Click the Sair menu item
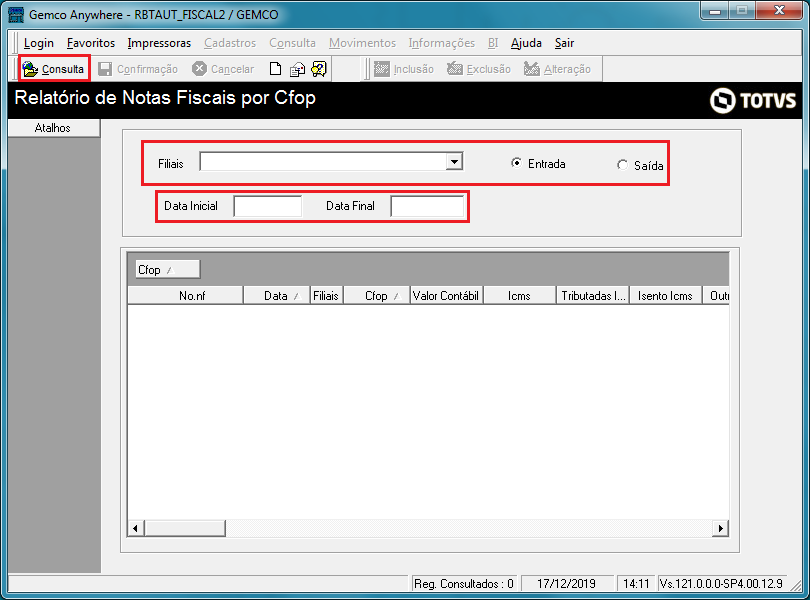Screen dimensions: 810x600 click(564, 43)
